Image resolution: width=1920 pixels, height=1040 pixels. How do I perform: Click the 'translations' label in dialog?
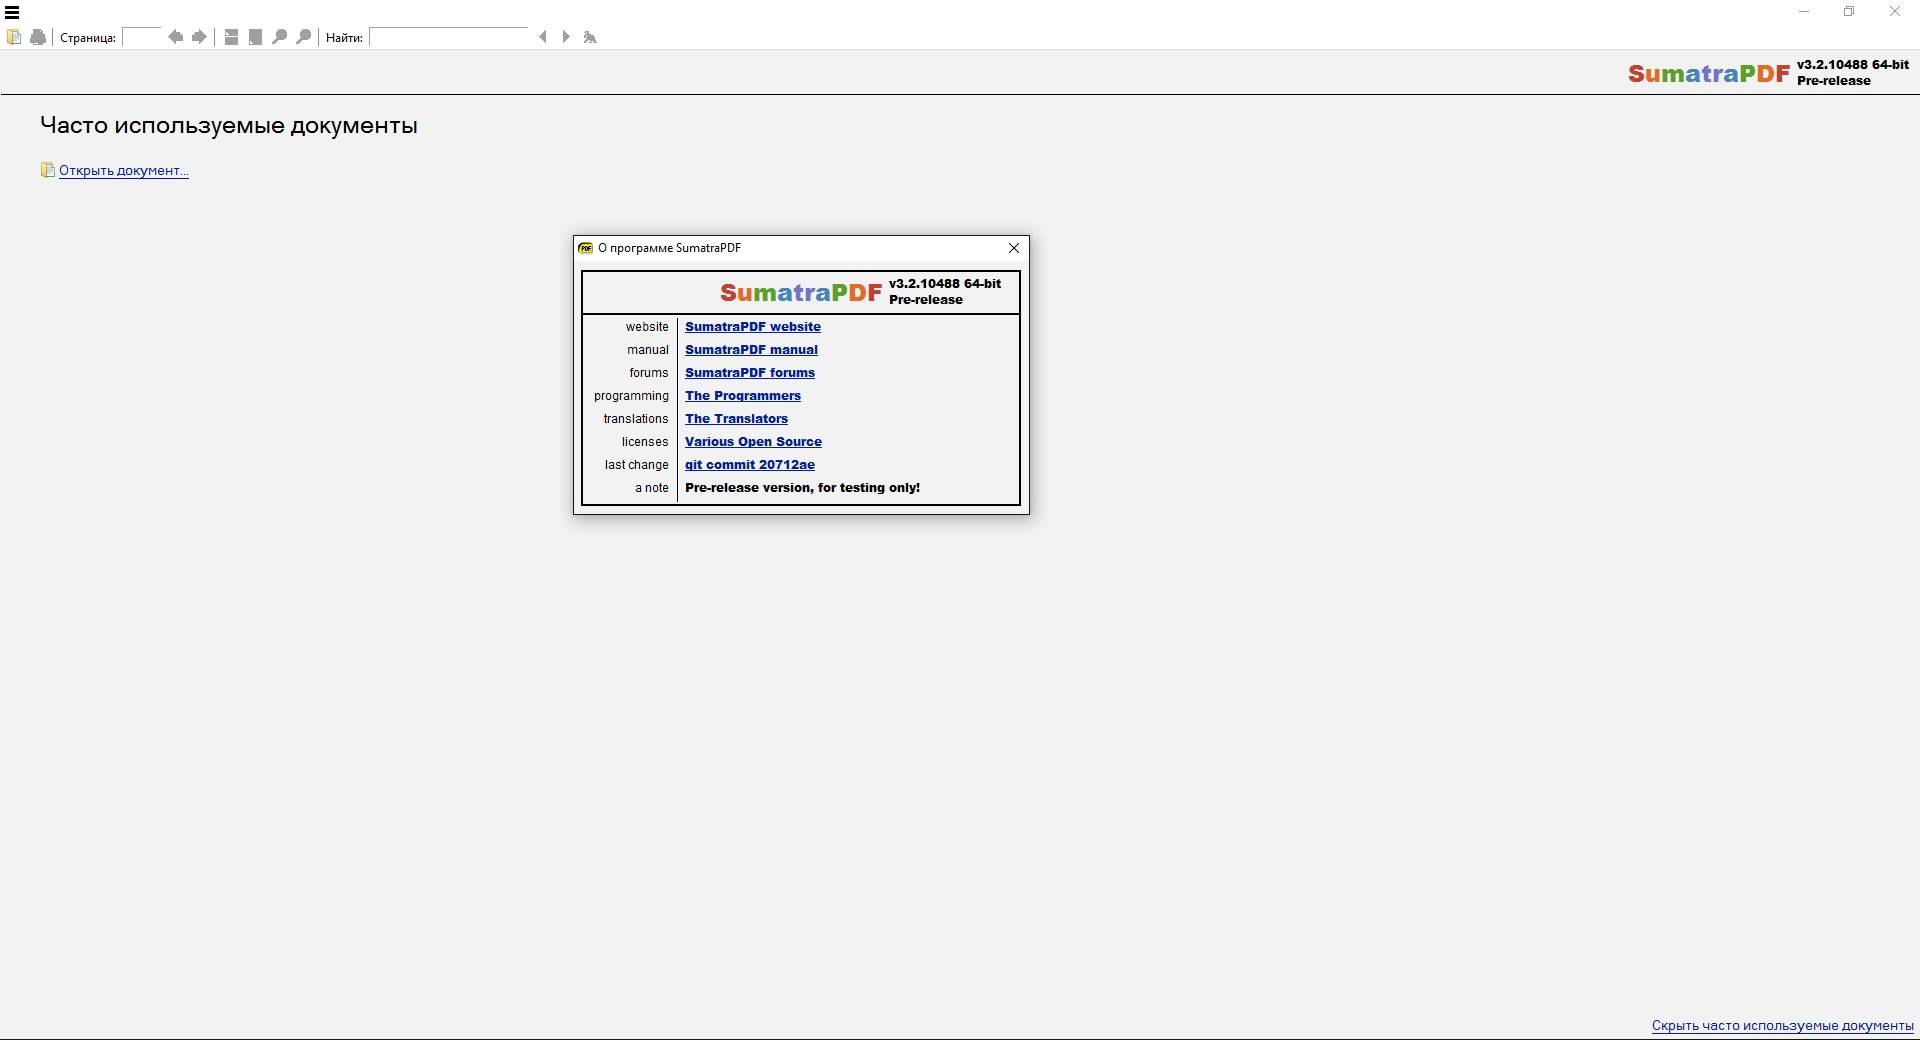[x=635, y=419]
